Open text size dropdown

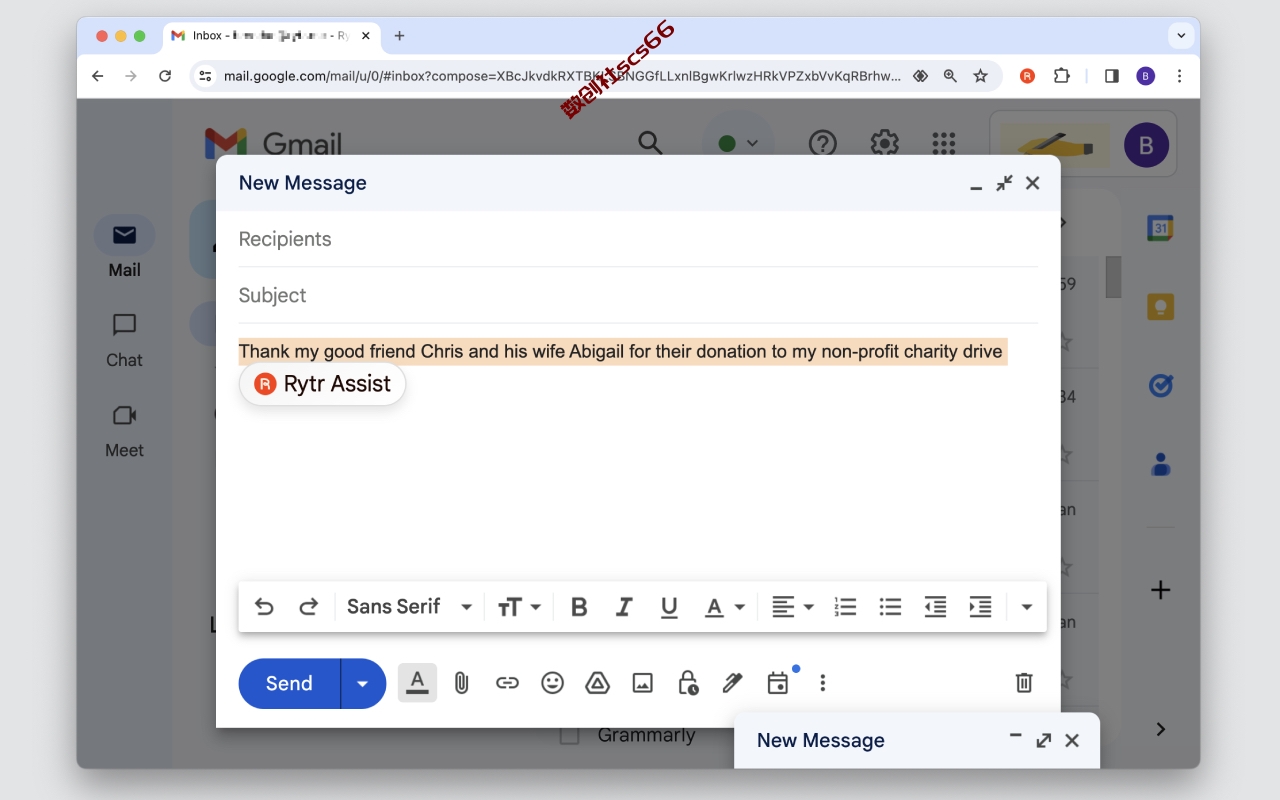519,606
